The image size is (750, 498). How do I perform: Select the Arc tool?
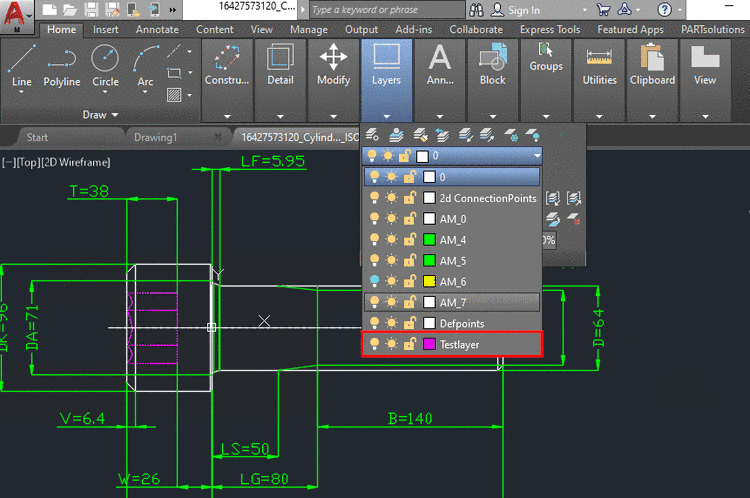click(146, 66)
